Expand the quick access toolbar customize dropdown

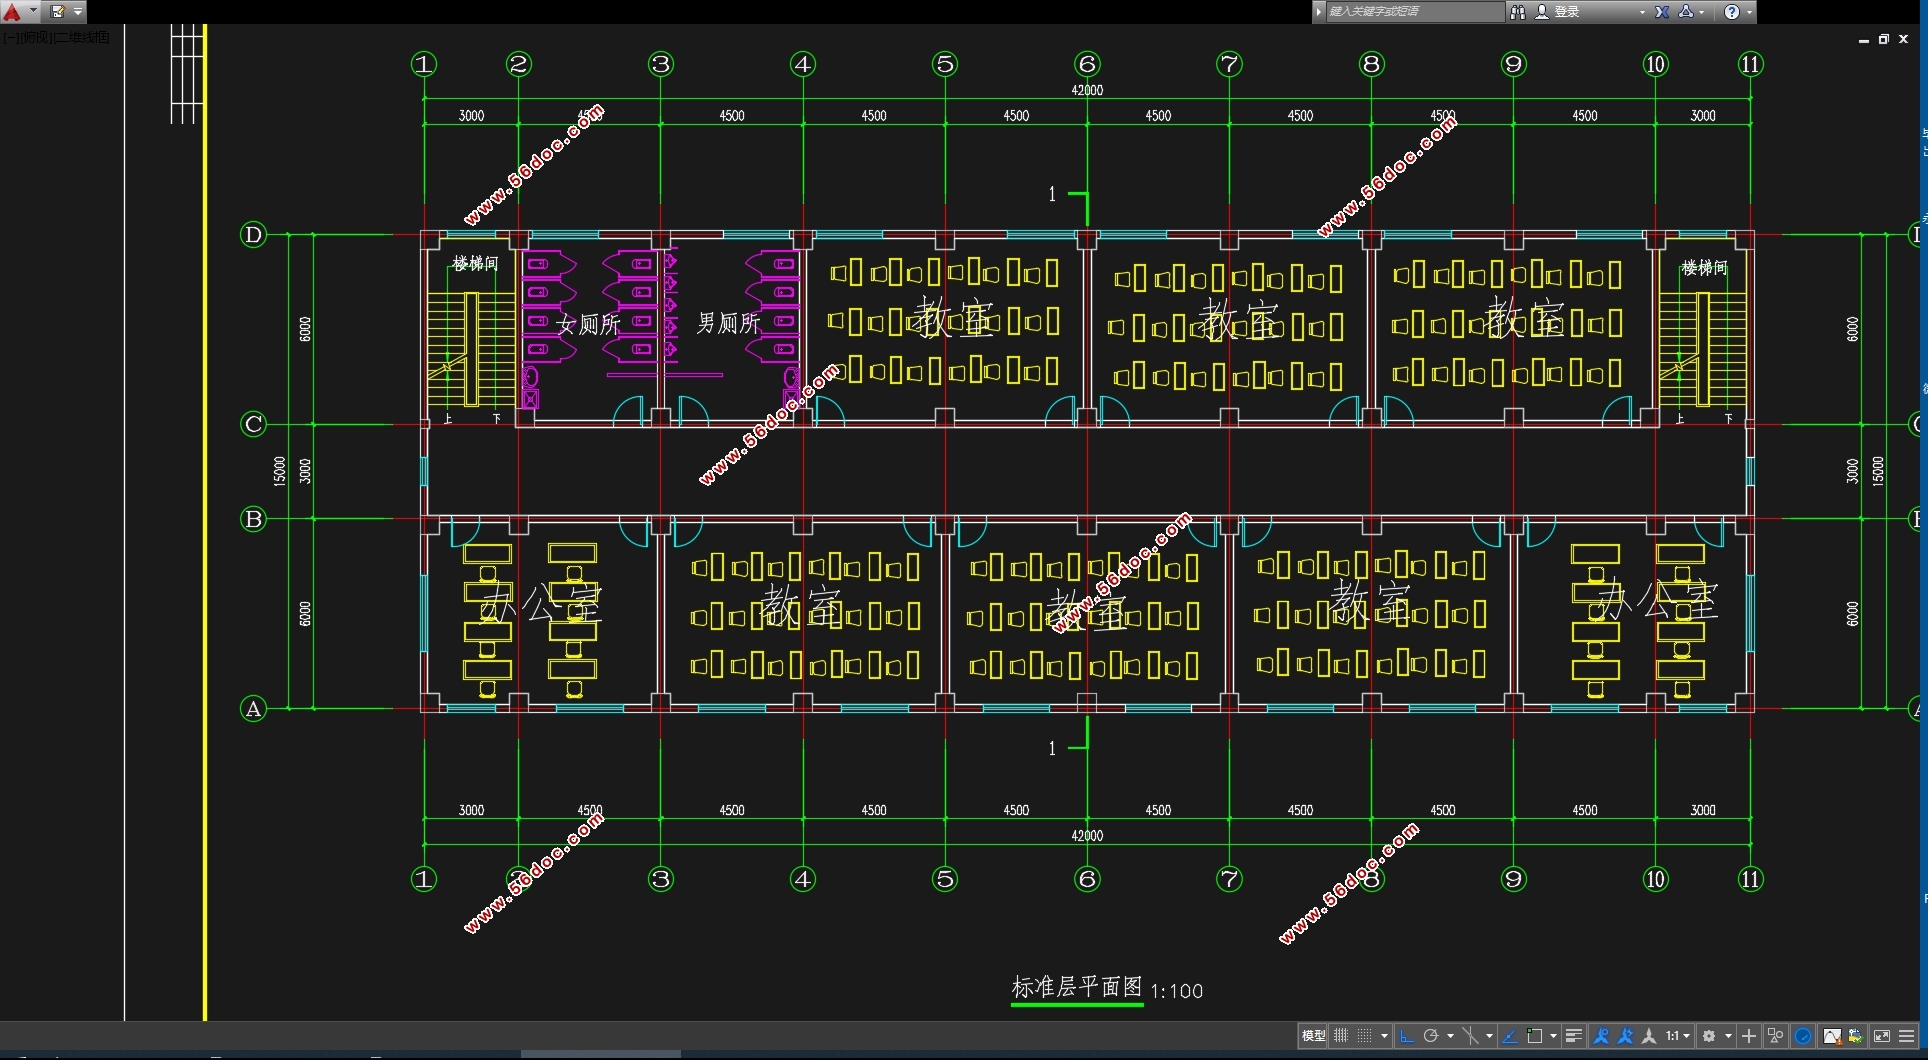(78, 12)
